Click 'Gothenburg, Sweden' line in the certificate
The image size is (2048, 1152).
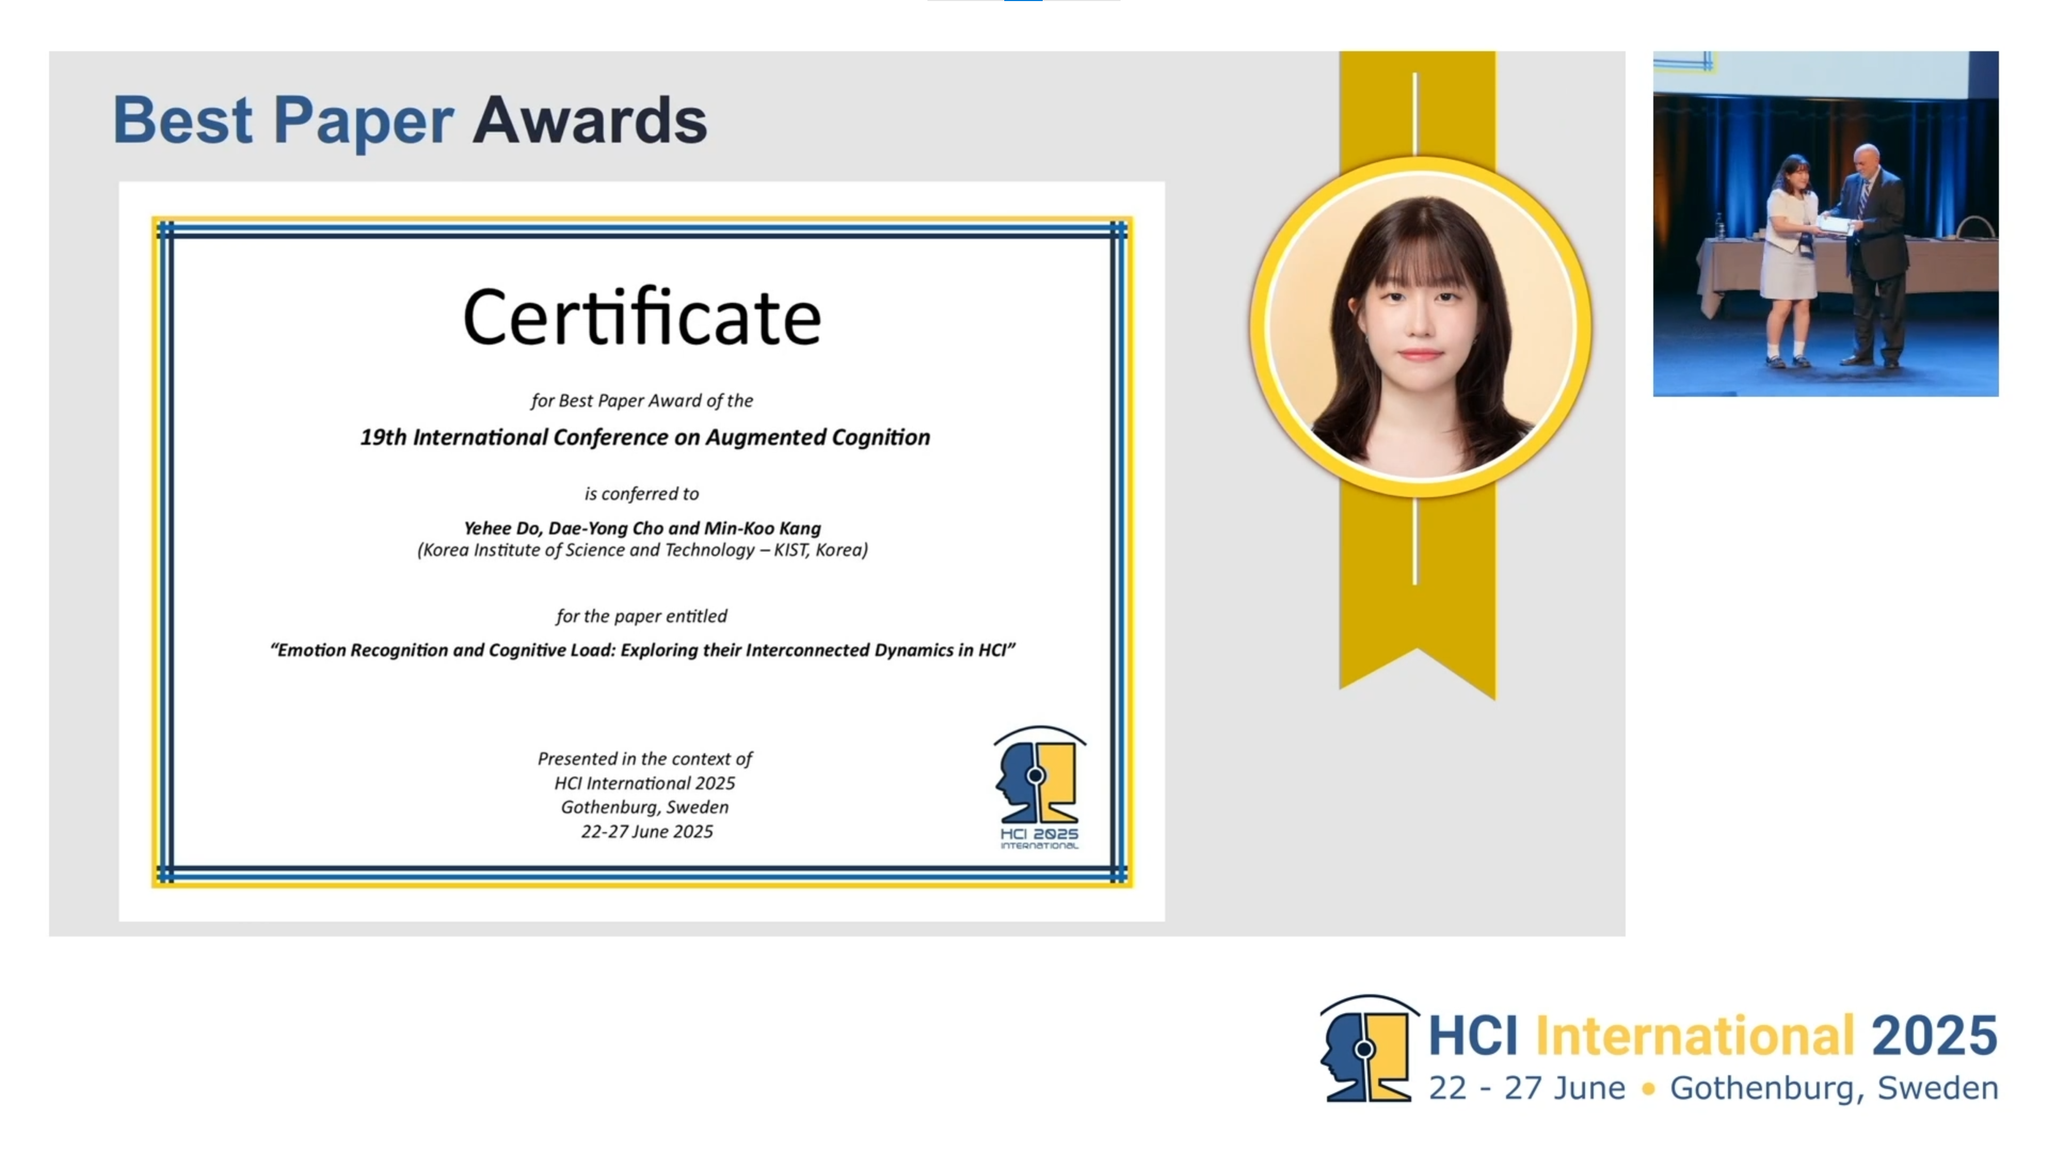coord(645,807)
